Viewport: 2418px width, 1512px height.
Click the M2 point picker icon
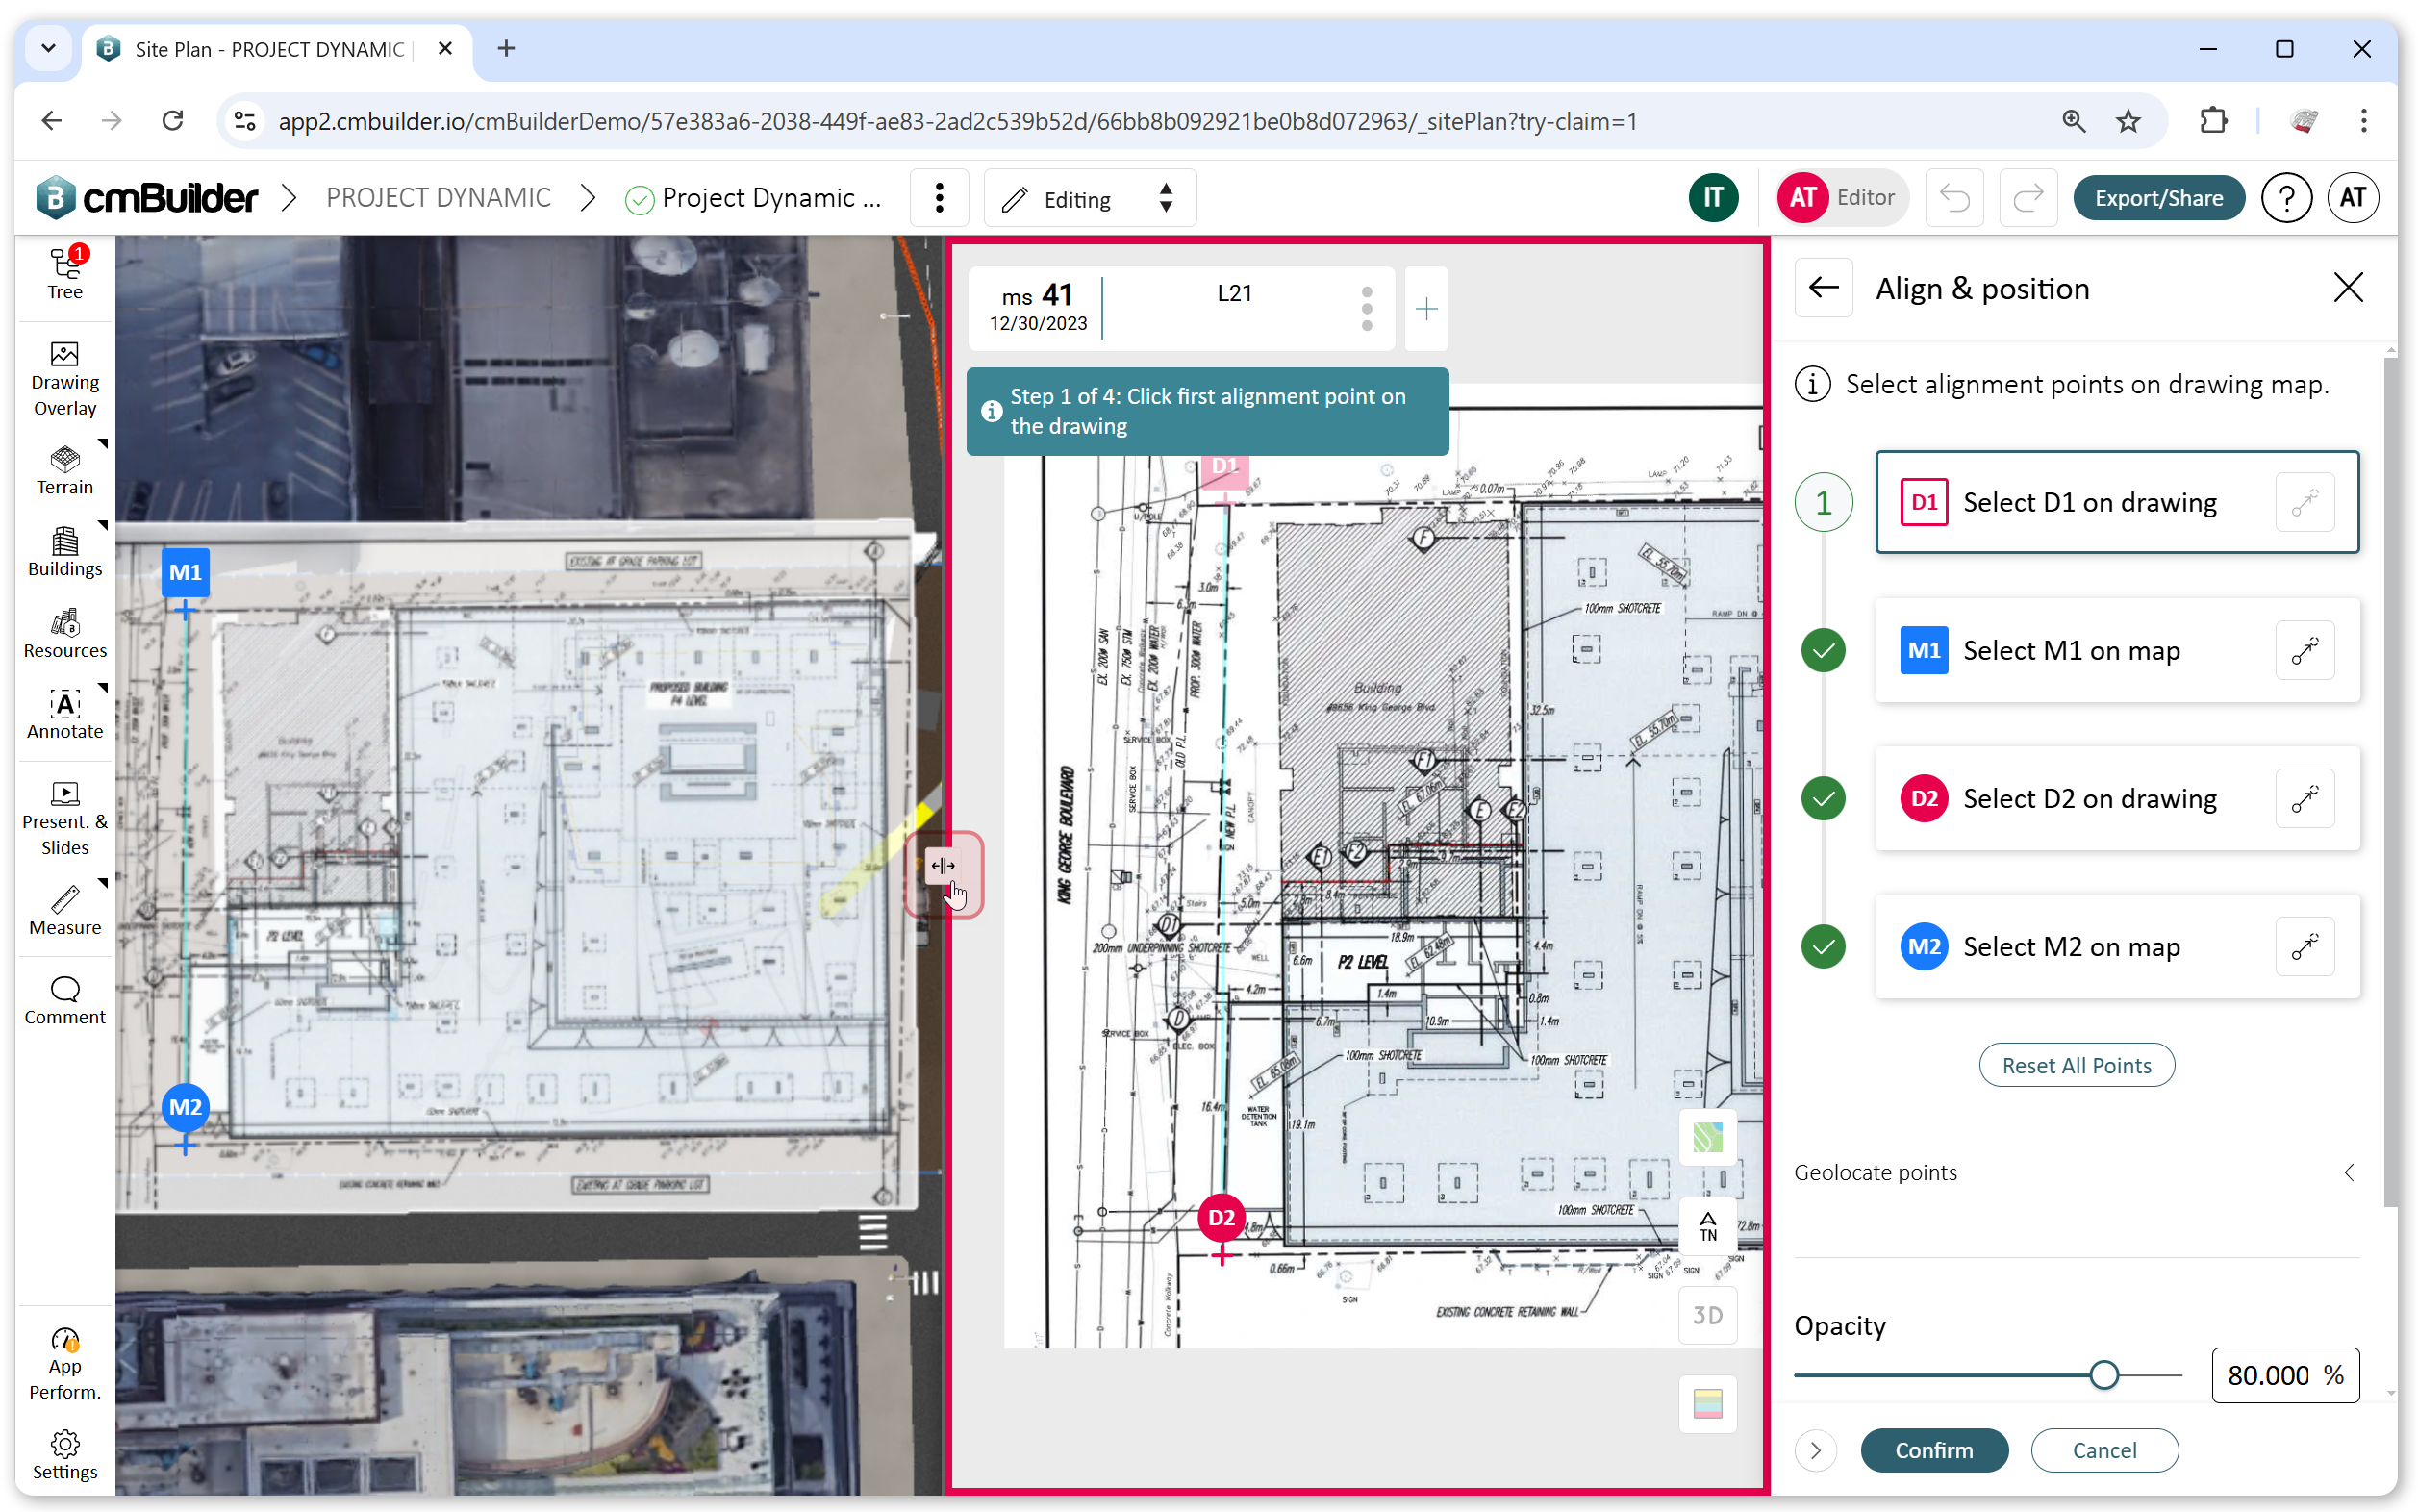click(x=2305, y=946)
